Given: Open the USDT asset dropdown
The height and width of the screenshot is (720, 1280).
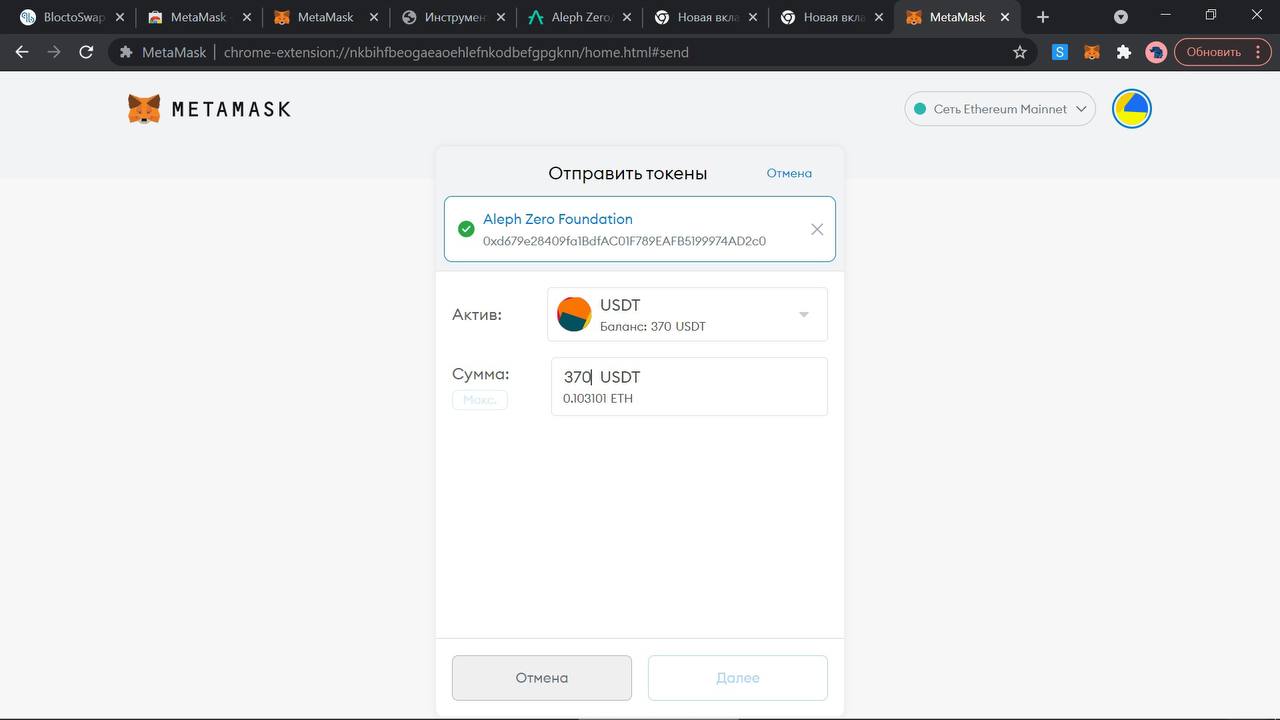Looking at the screenshot, I should click(687, 314).
